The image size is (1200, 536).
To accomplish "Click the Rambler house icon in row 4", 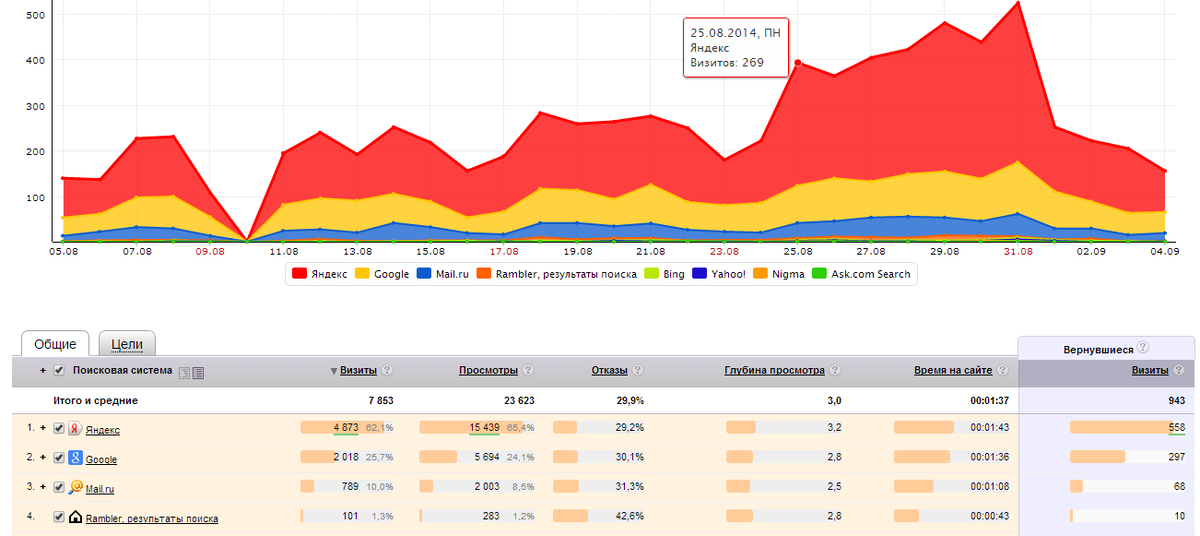I will [x=75, y=518].
